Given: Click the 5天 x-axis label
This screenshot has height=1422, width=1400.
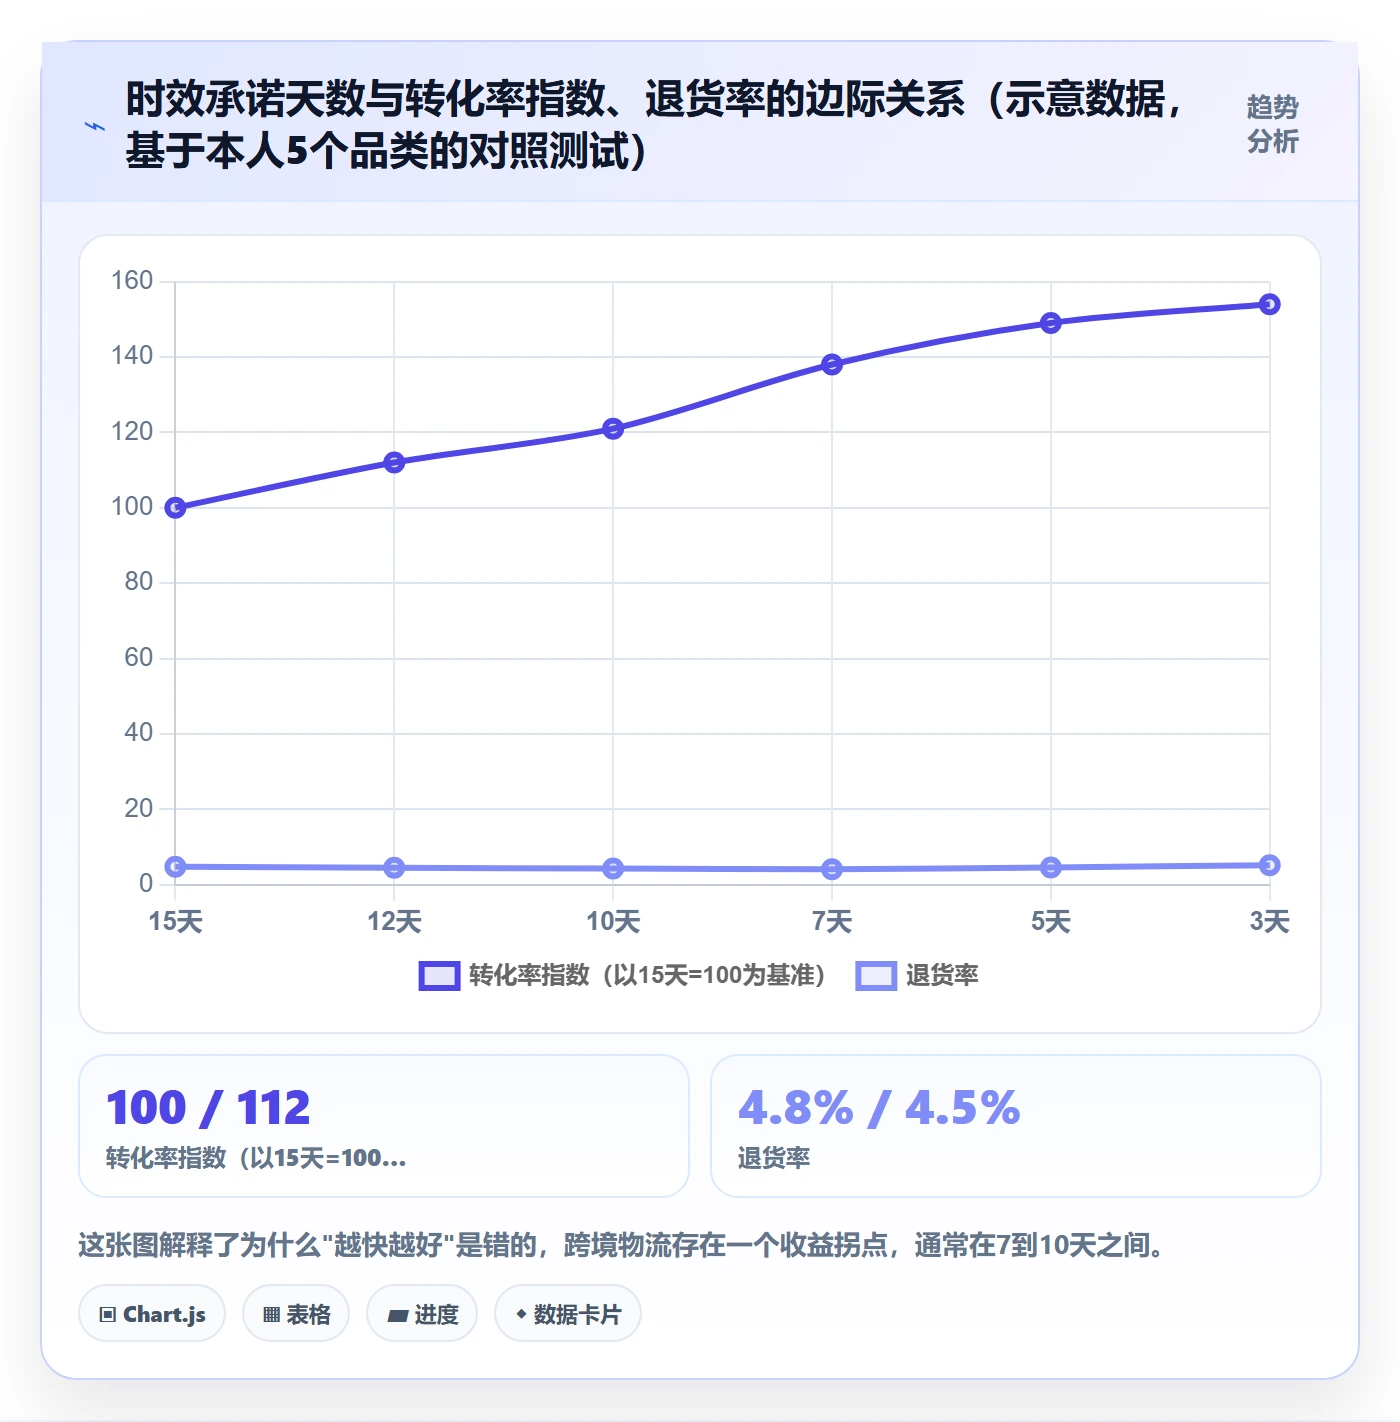Looking at the screenshot, I should pyautogui.click(x=1050, y=922).
